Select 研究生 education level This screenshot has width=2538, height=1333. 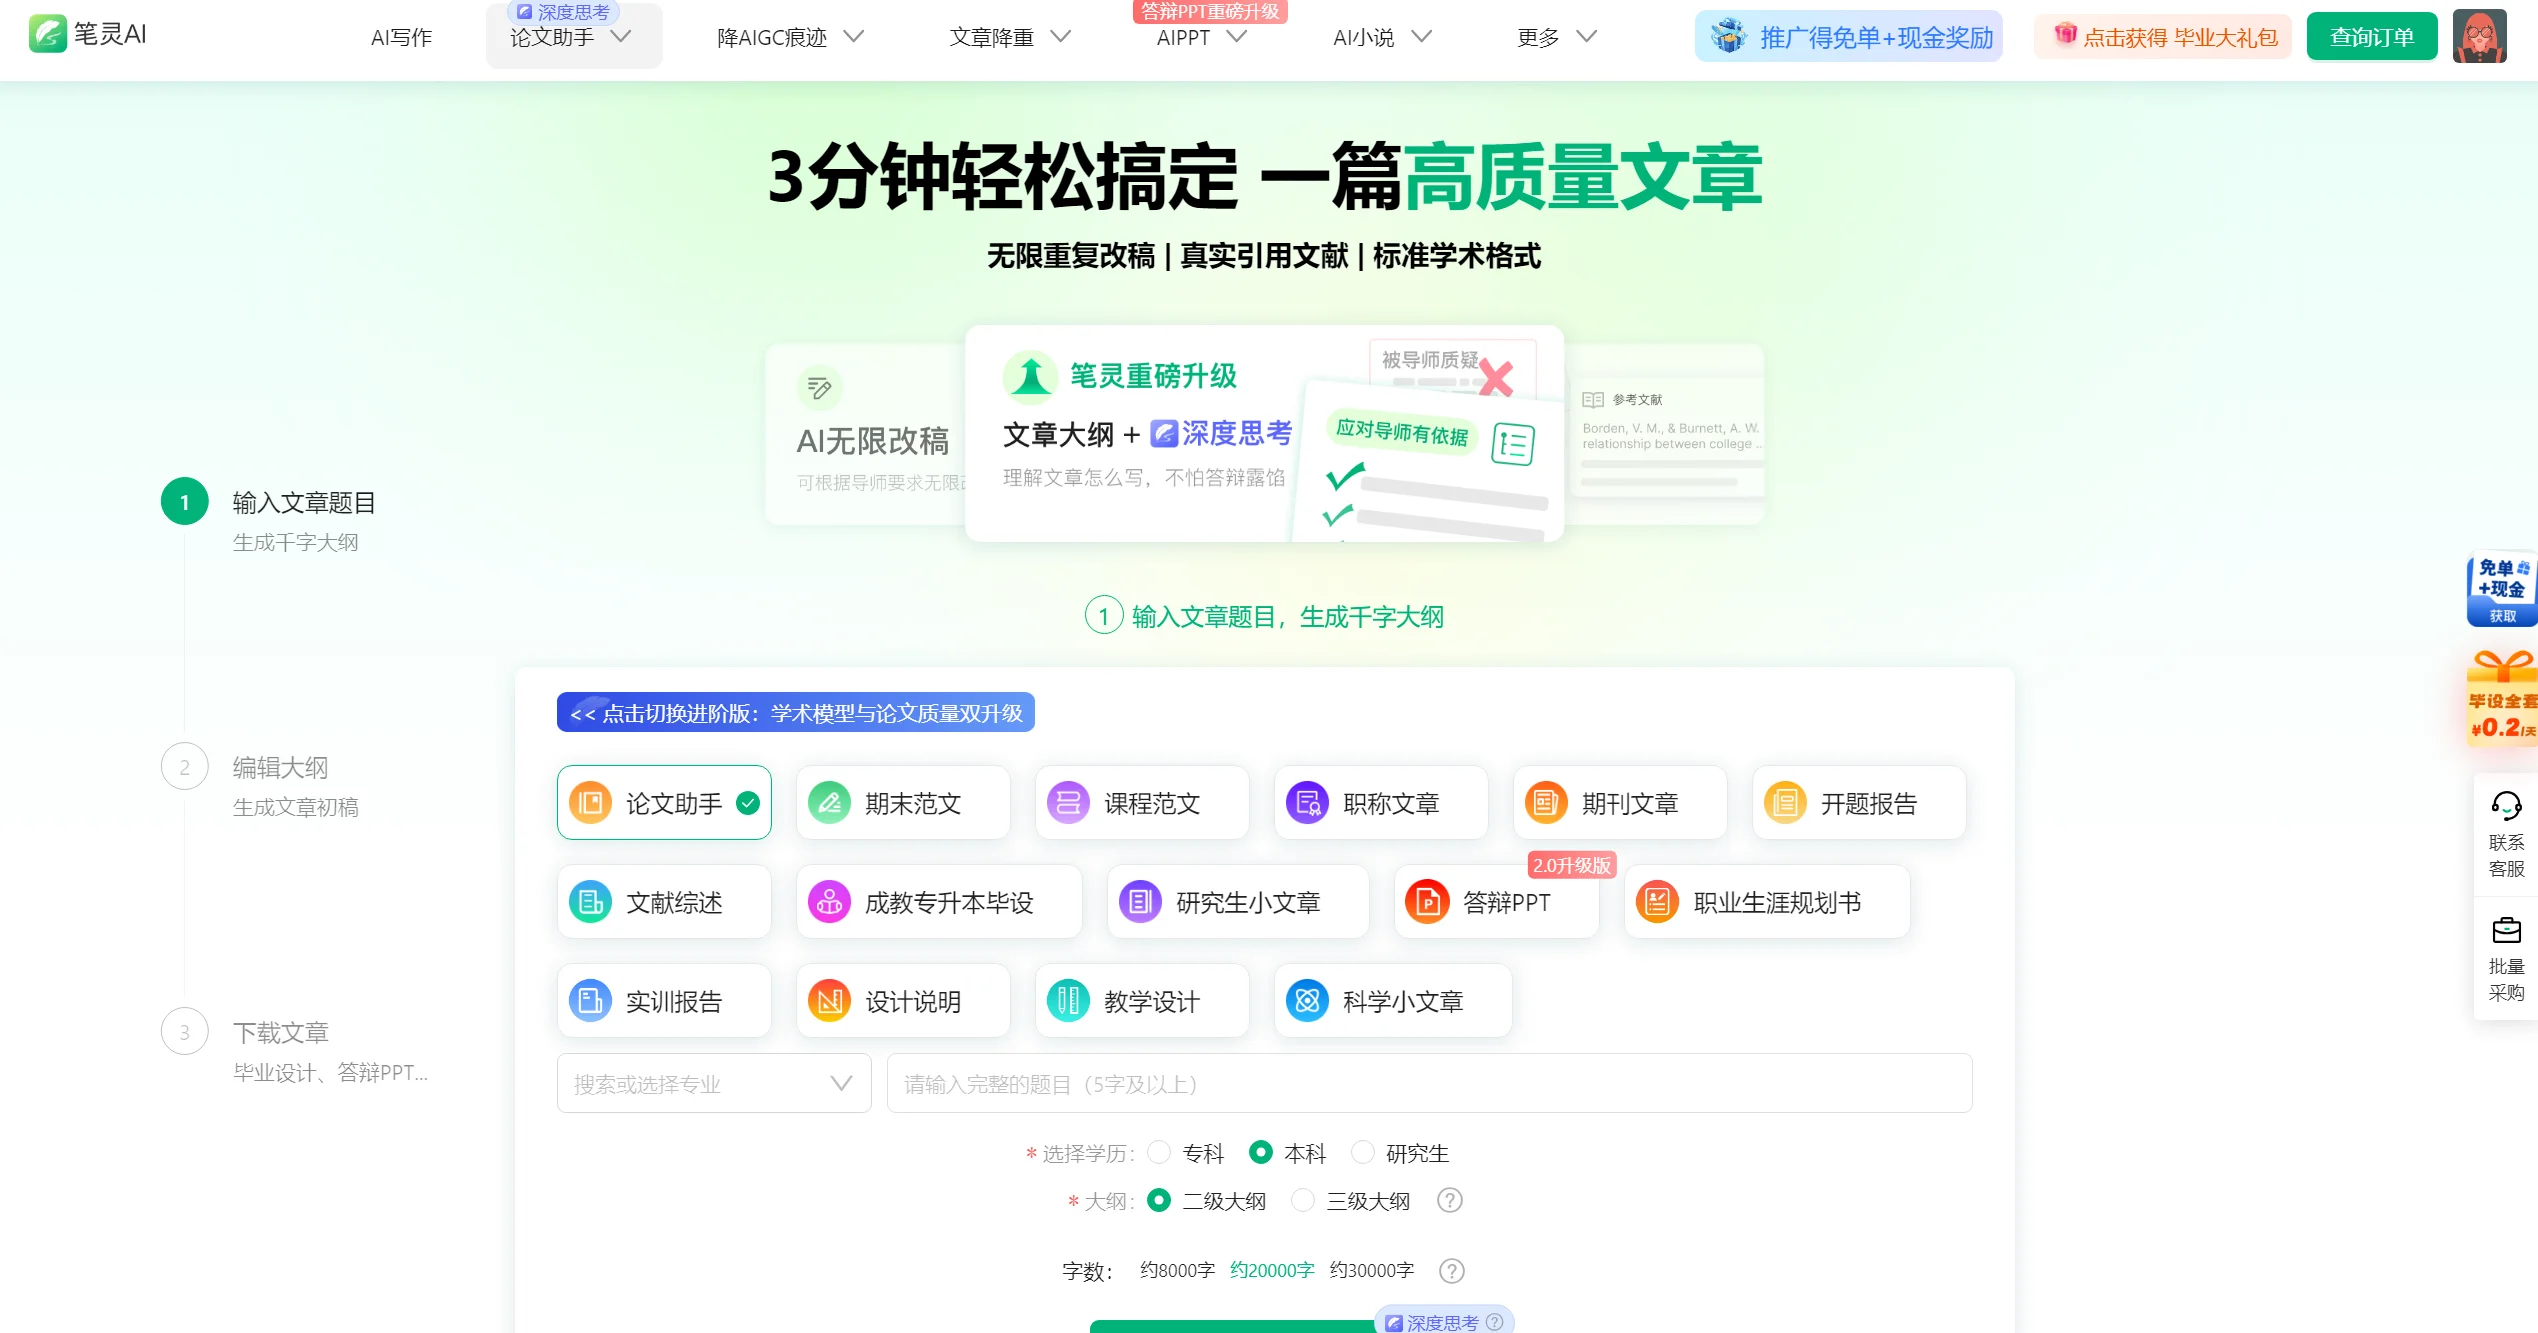1362,1152
